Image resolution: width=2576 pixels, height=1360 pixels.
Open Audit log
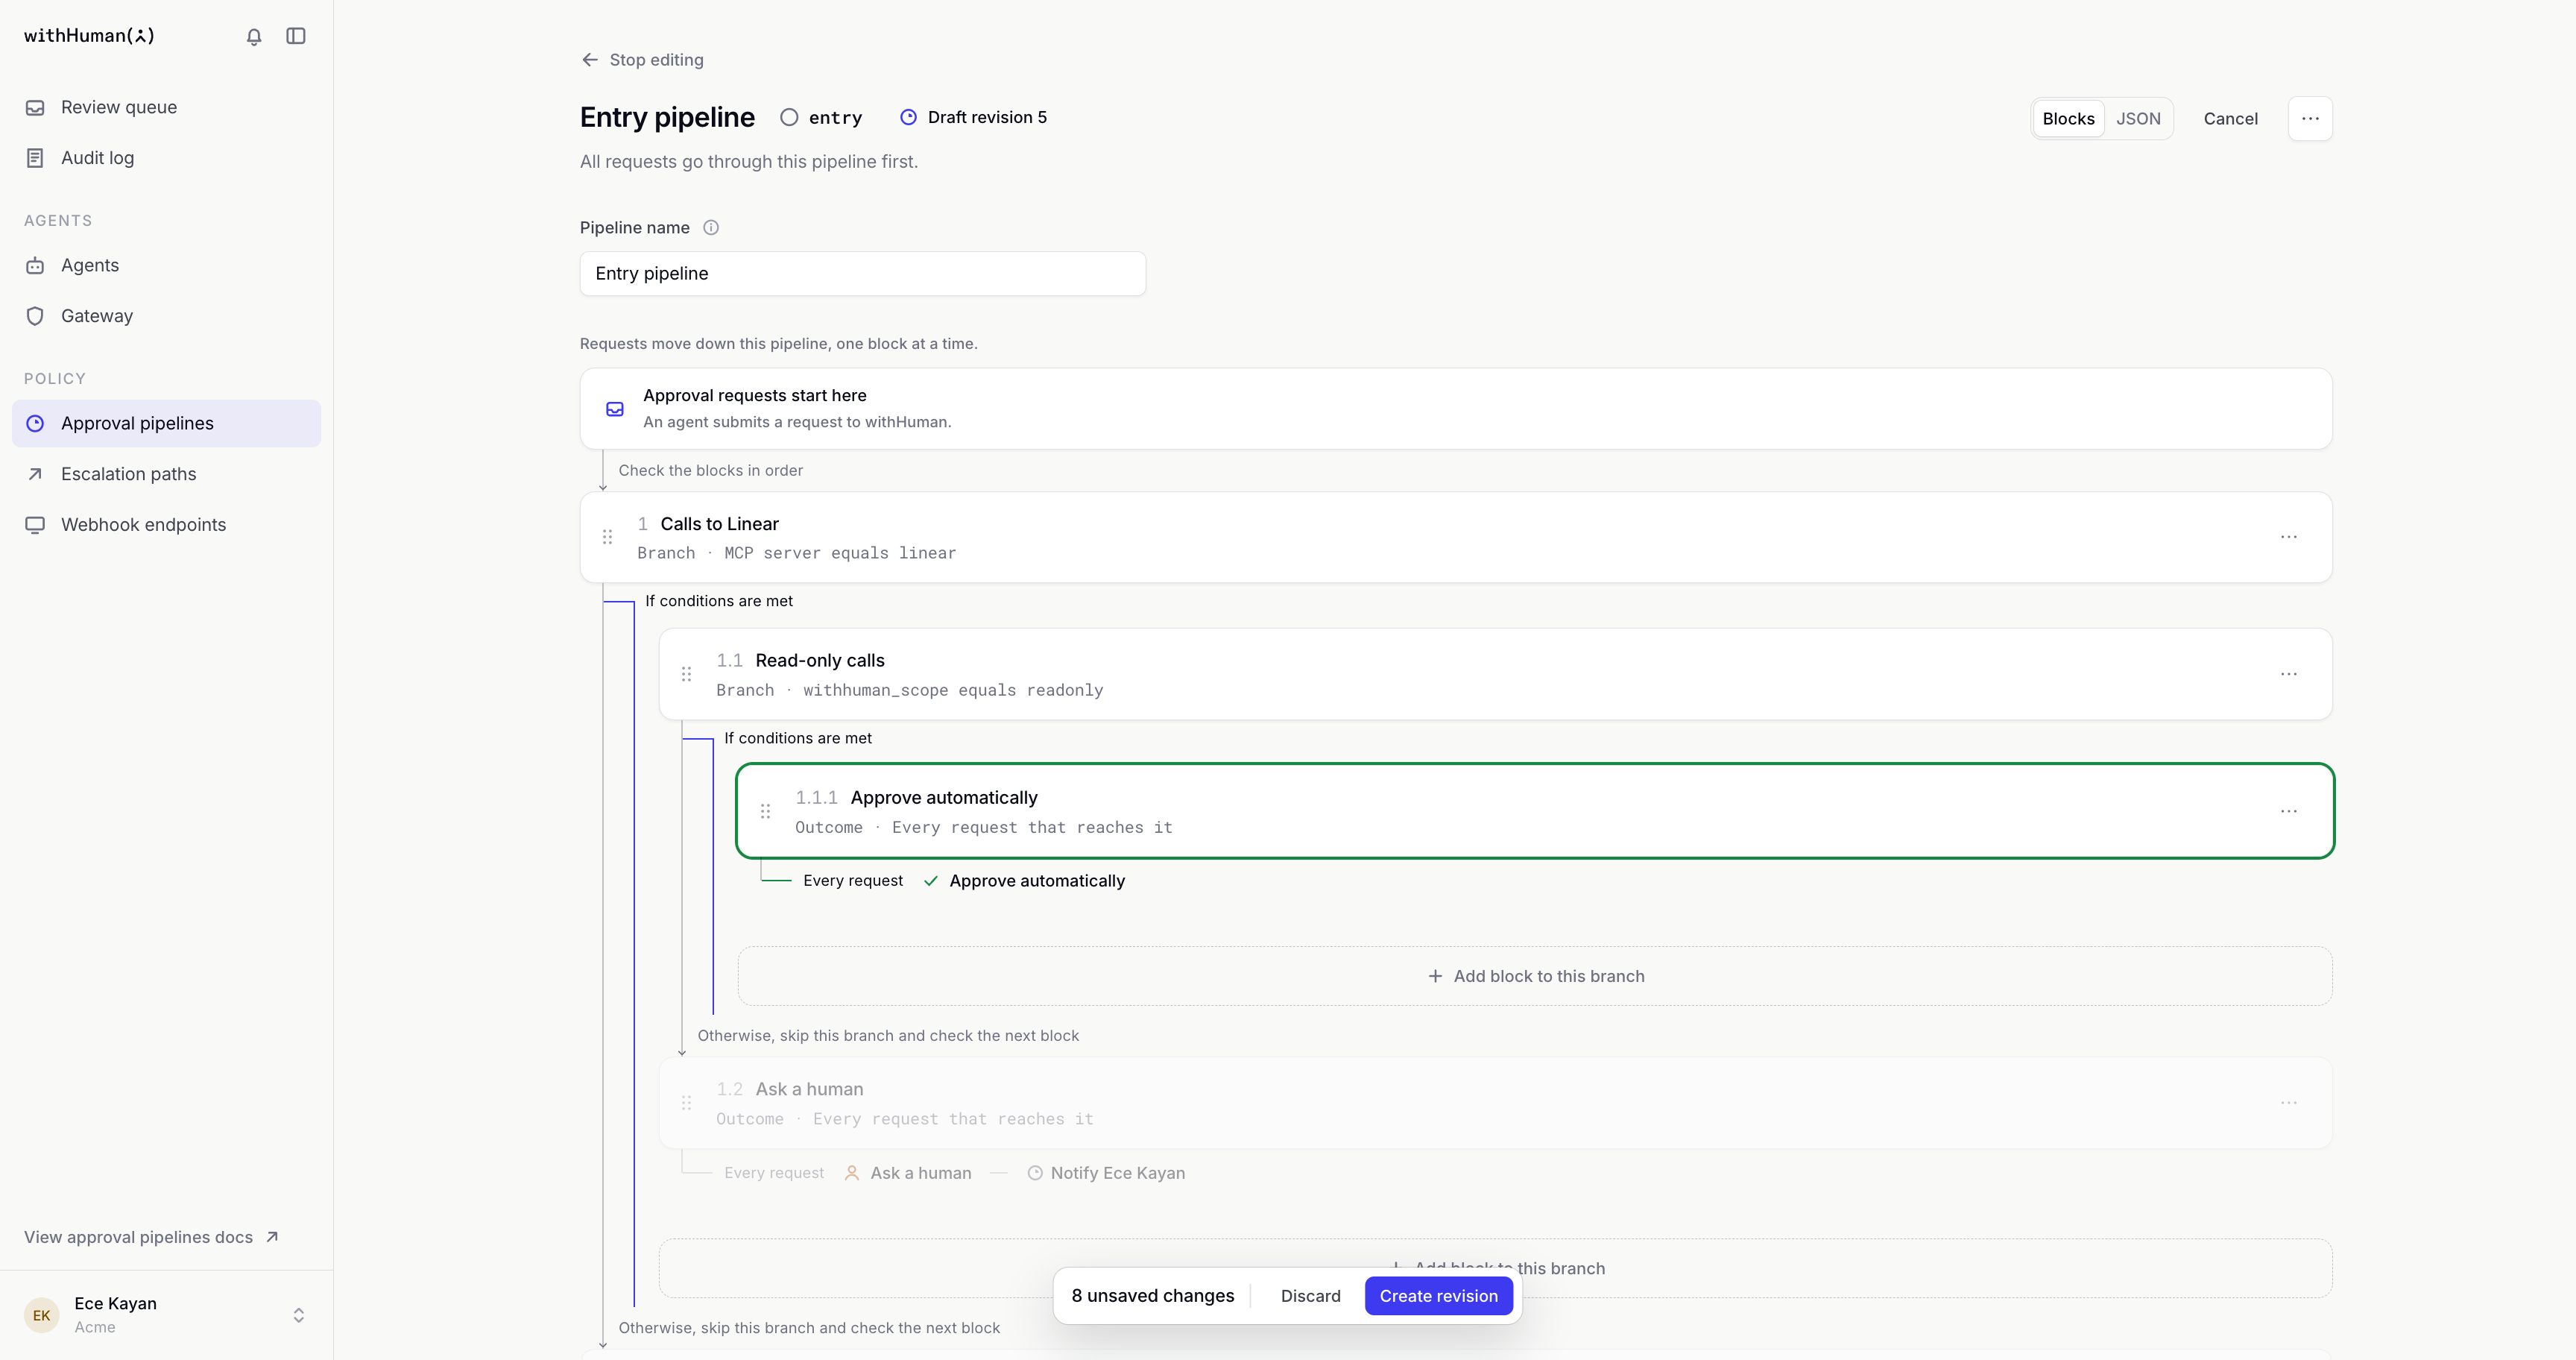coord(166,158)
